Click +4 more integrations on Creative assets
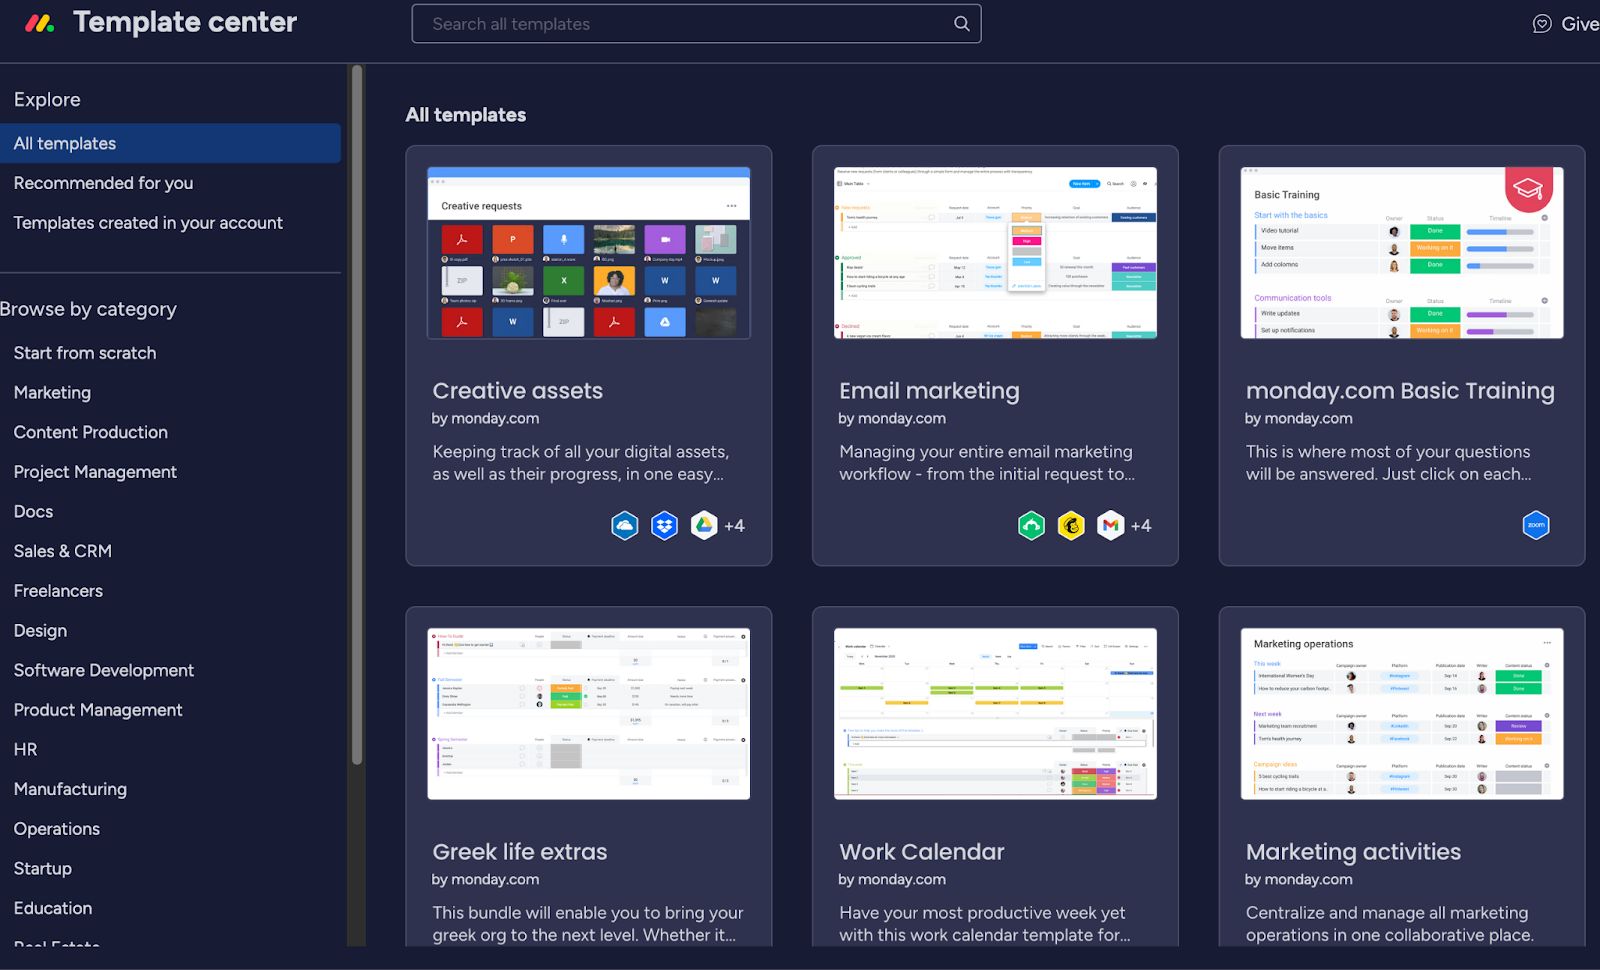Viewport: 1600px width, 970px height. (735, 526)
